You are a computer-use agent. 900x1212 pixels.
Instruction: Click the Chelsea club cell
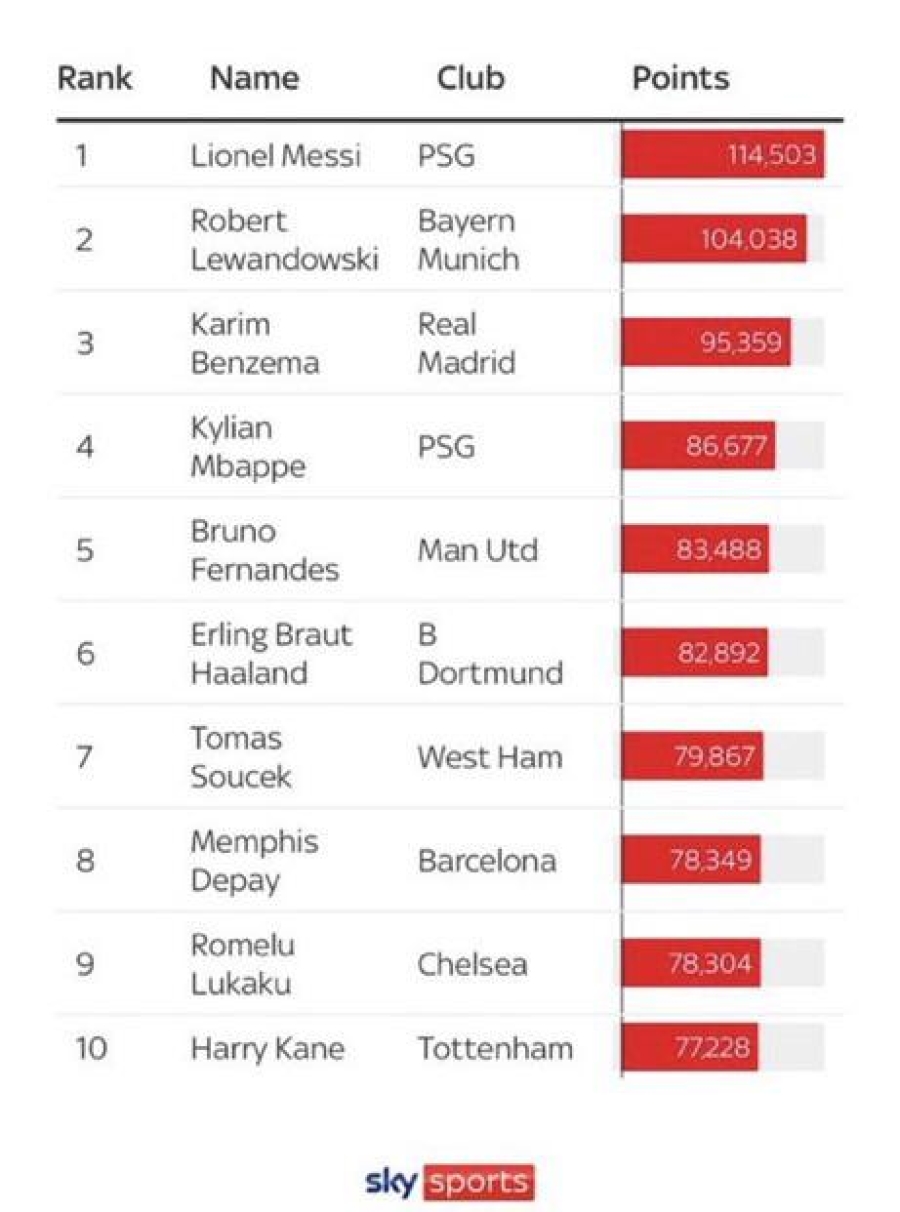pos(473,965)
